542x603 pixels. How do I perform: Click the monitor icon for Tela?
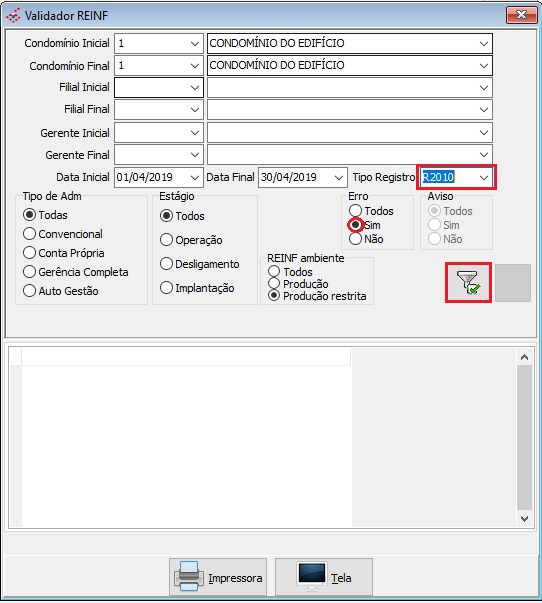pos(312,576)
